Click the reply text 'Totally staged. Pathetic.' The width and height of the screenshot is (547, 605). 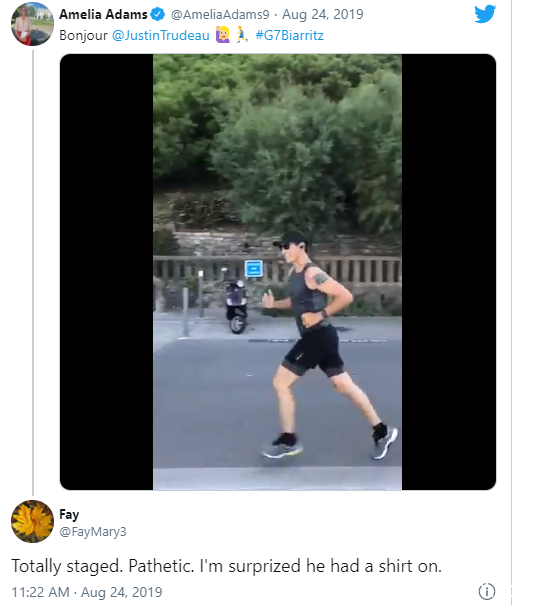tap(103, 566)
